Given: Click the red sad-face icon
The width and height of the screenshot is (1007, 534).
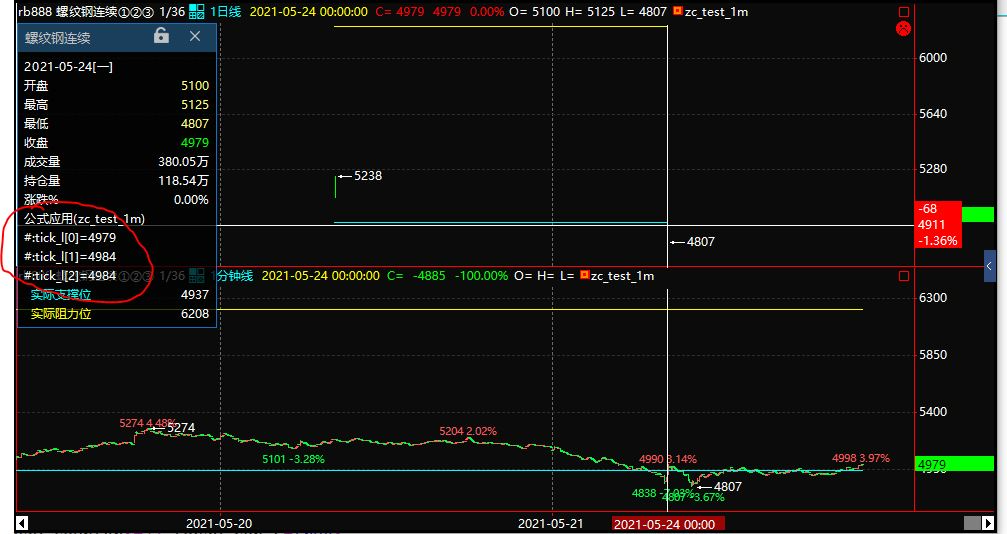Looking at the screenshot, I should (x=903, y=29).
